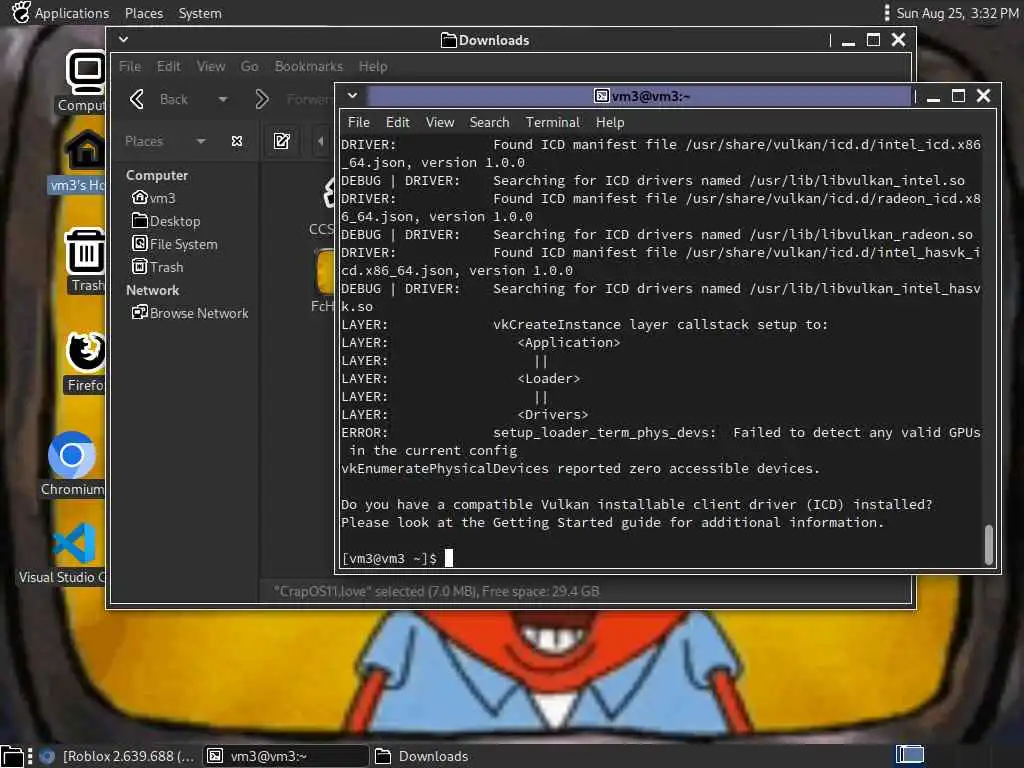Open Go menu in Downloads window
1024x768 pixels.
[x=249, y=66]
